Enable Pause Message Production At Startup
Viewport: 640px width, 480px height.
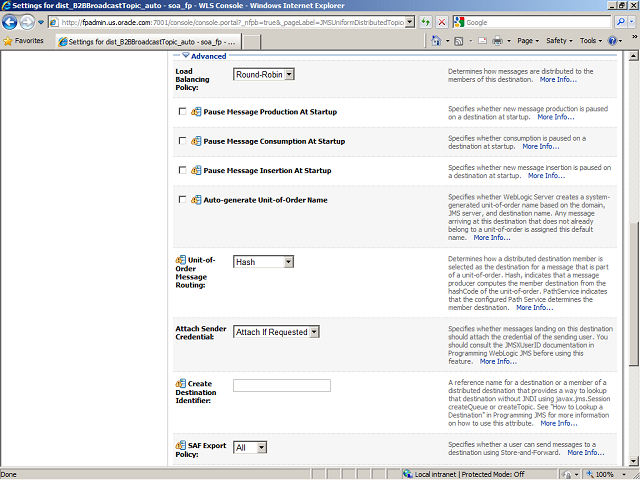[x=182, y=112]
